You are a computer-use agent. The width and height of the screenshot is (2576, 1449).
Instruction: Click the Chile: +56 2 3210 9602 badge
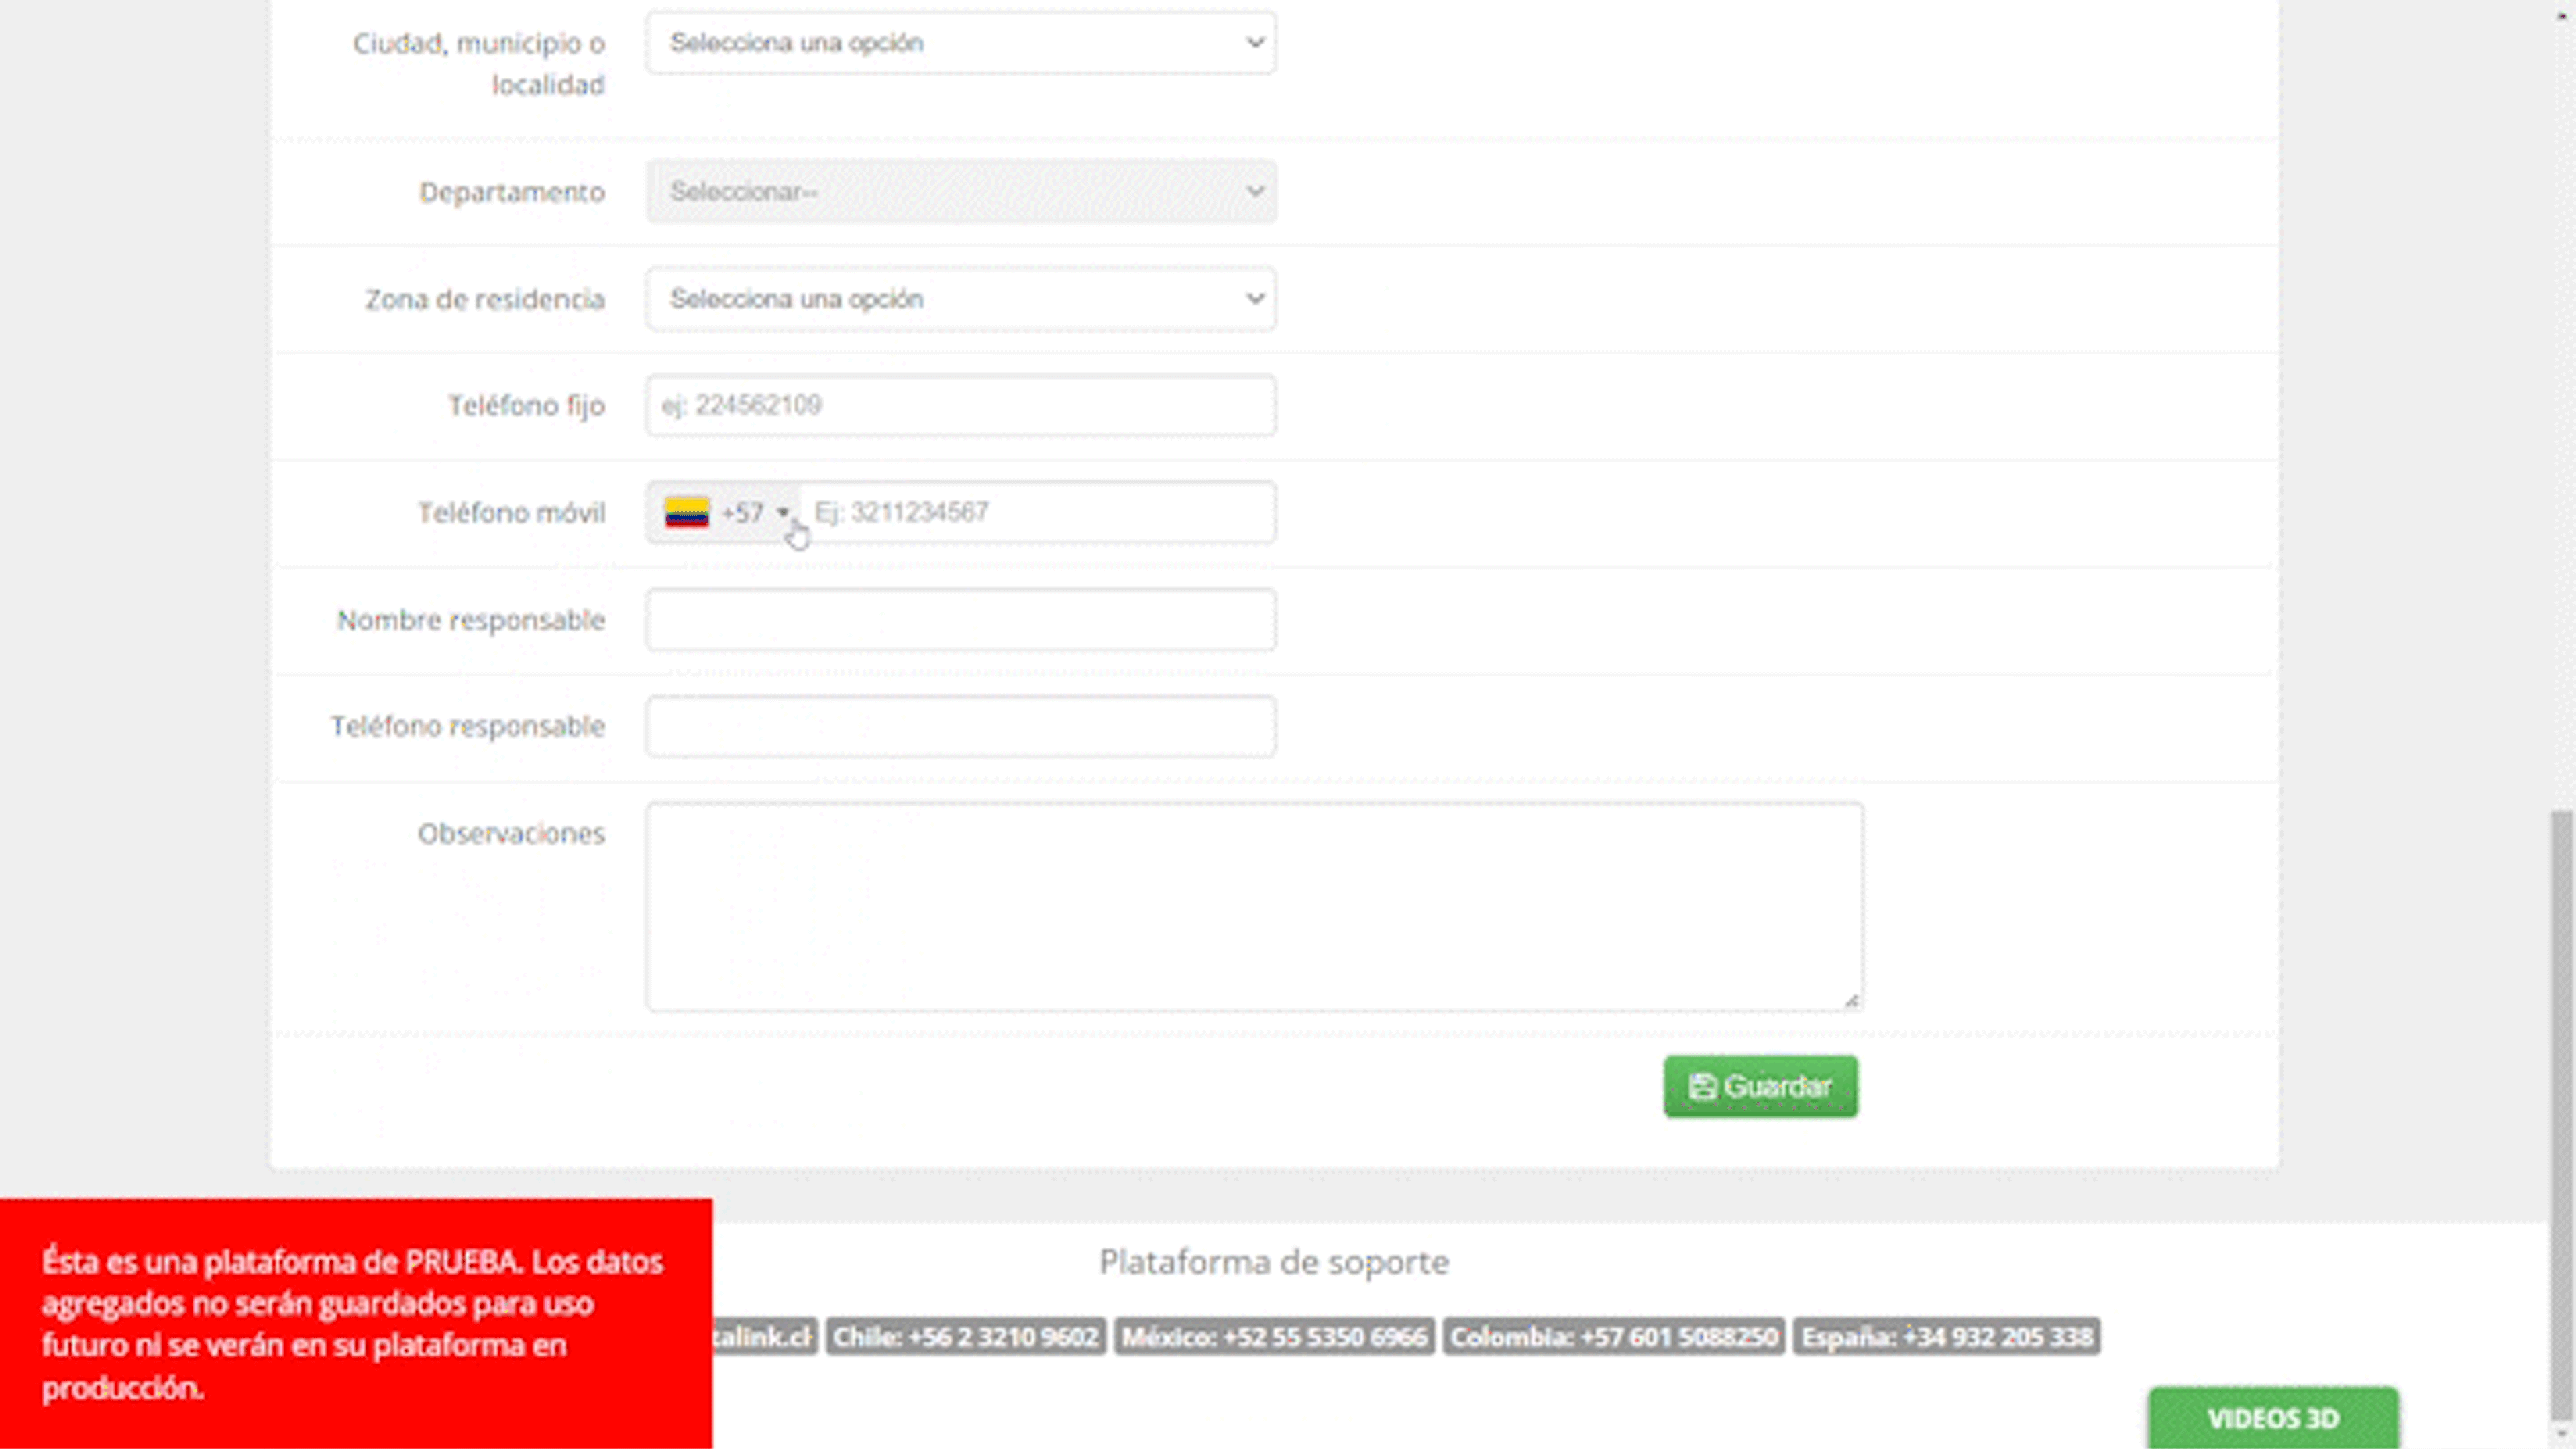pos(965,1337)
